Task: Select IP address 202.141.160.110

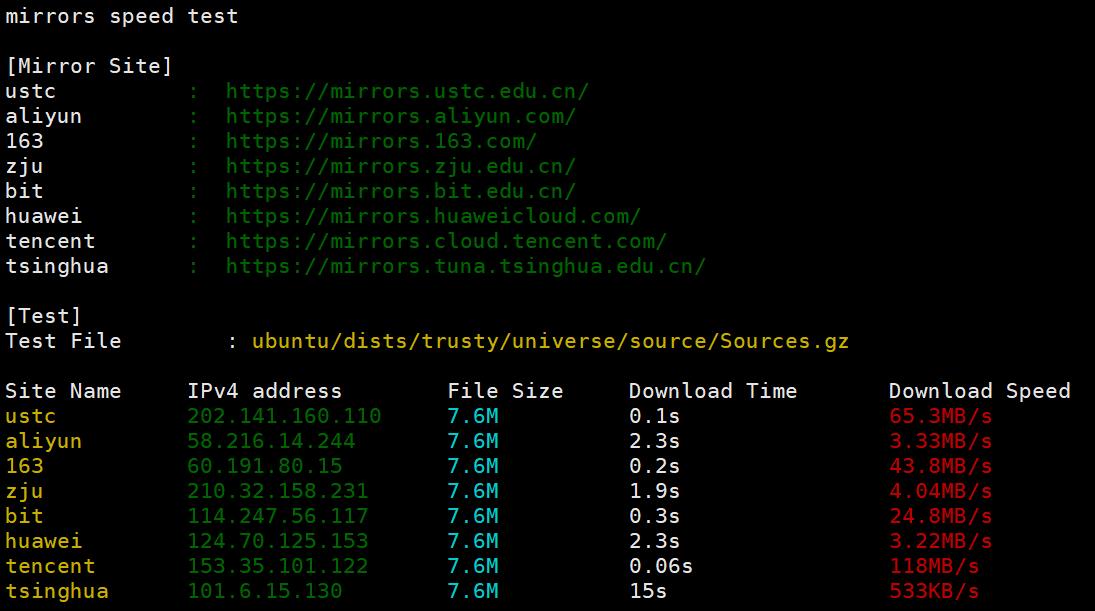Action: click(284, 416)
